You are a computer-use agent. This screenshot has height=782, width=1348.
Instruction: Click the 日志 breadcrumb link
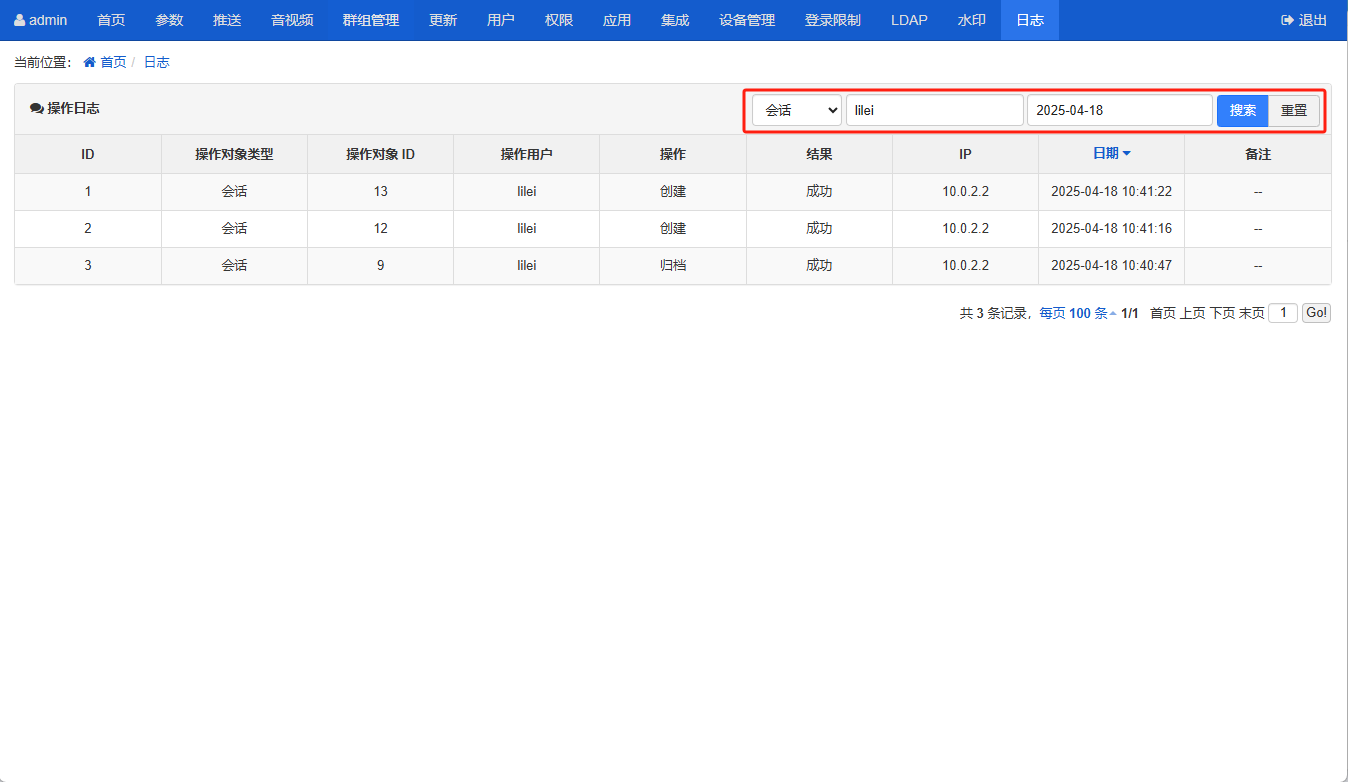click(x=156, y=62)
